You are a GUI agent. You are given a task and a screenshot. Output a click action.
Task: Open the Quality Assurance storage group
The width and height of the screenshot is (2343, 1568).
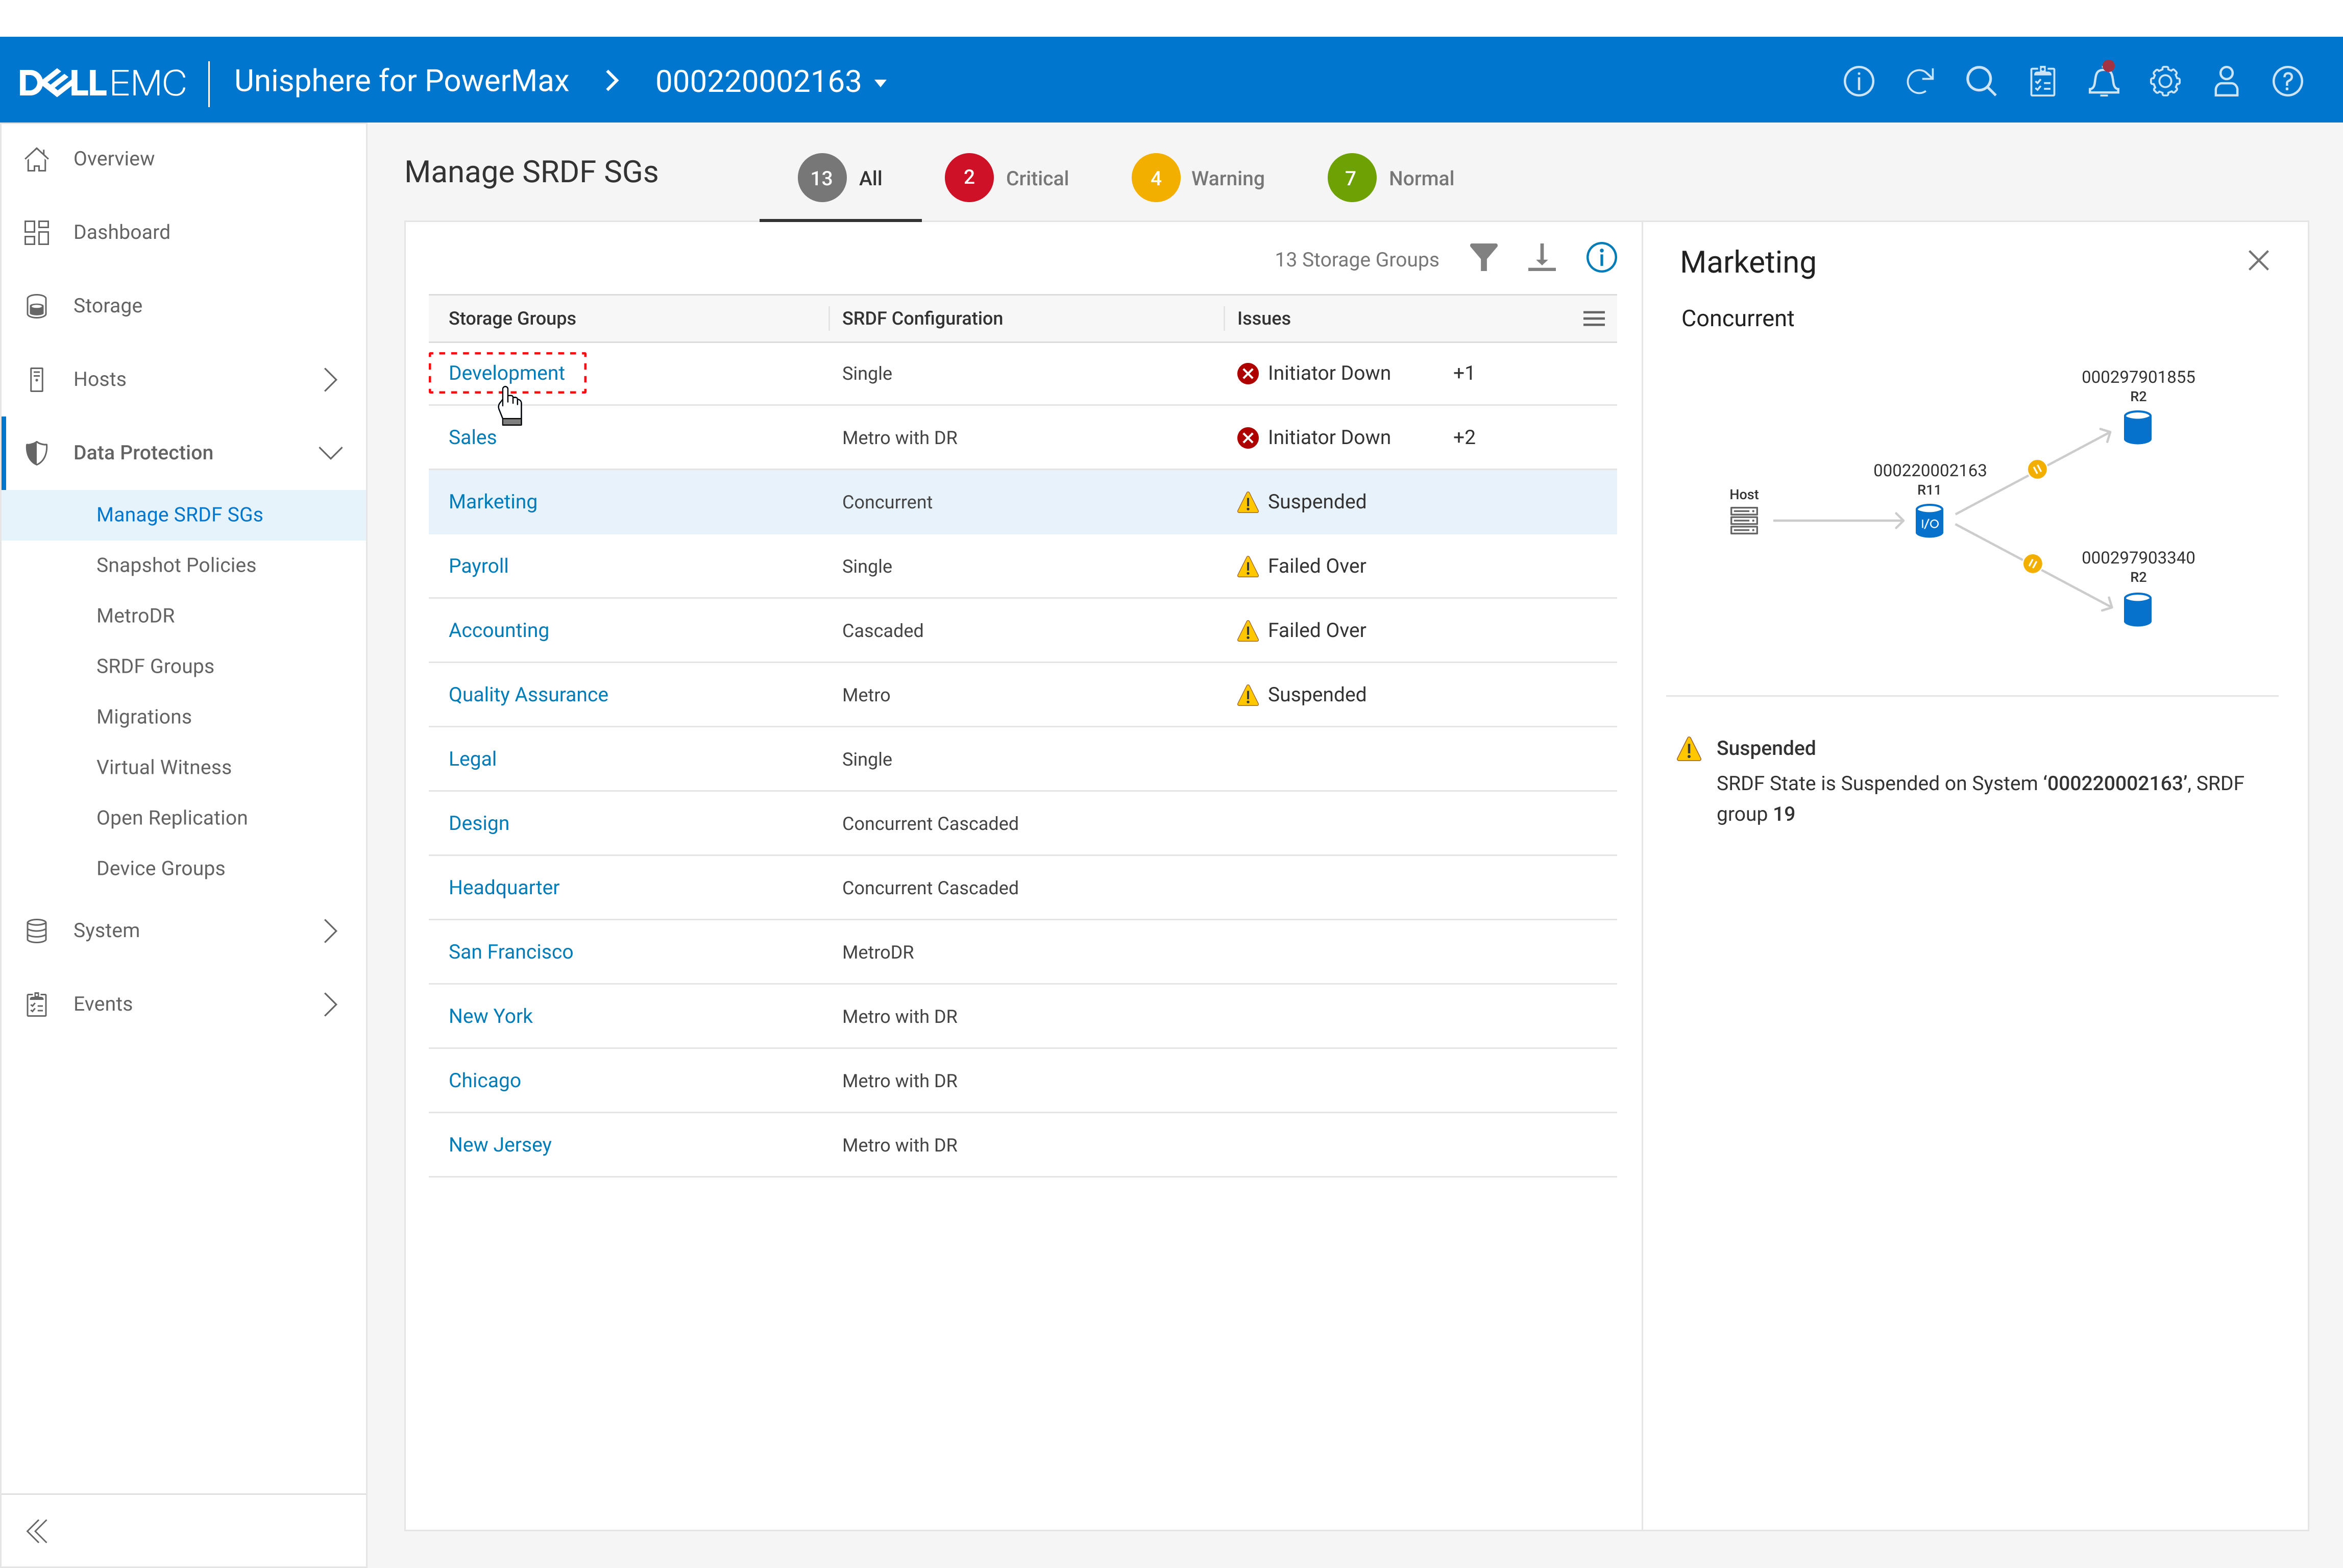(528, 694)
